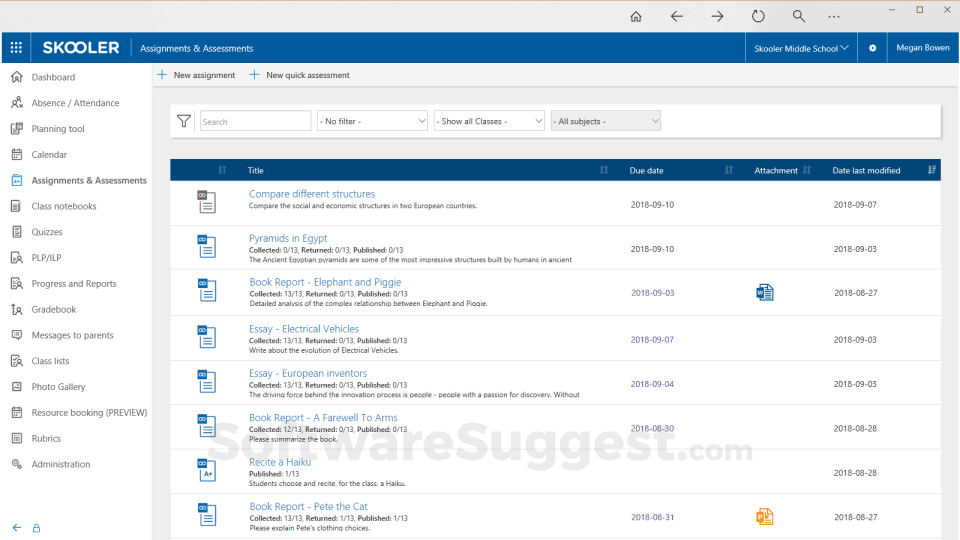Open the three-dot more options menu
The image size is (960, 540).
click(834, 17)
